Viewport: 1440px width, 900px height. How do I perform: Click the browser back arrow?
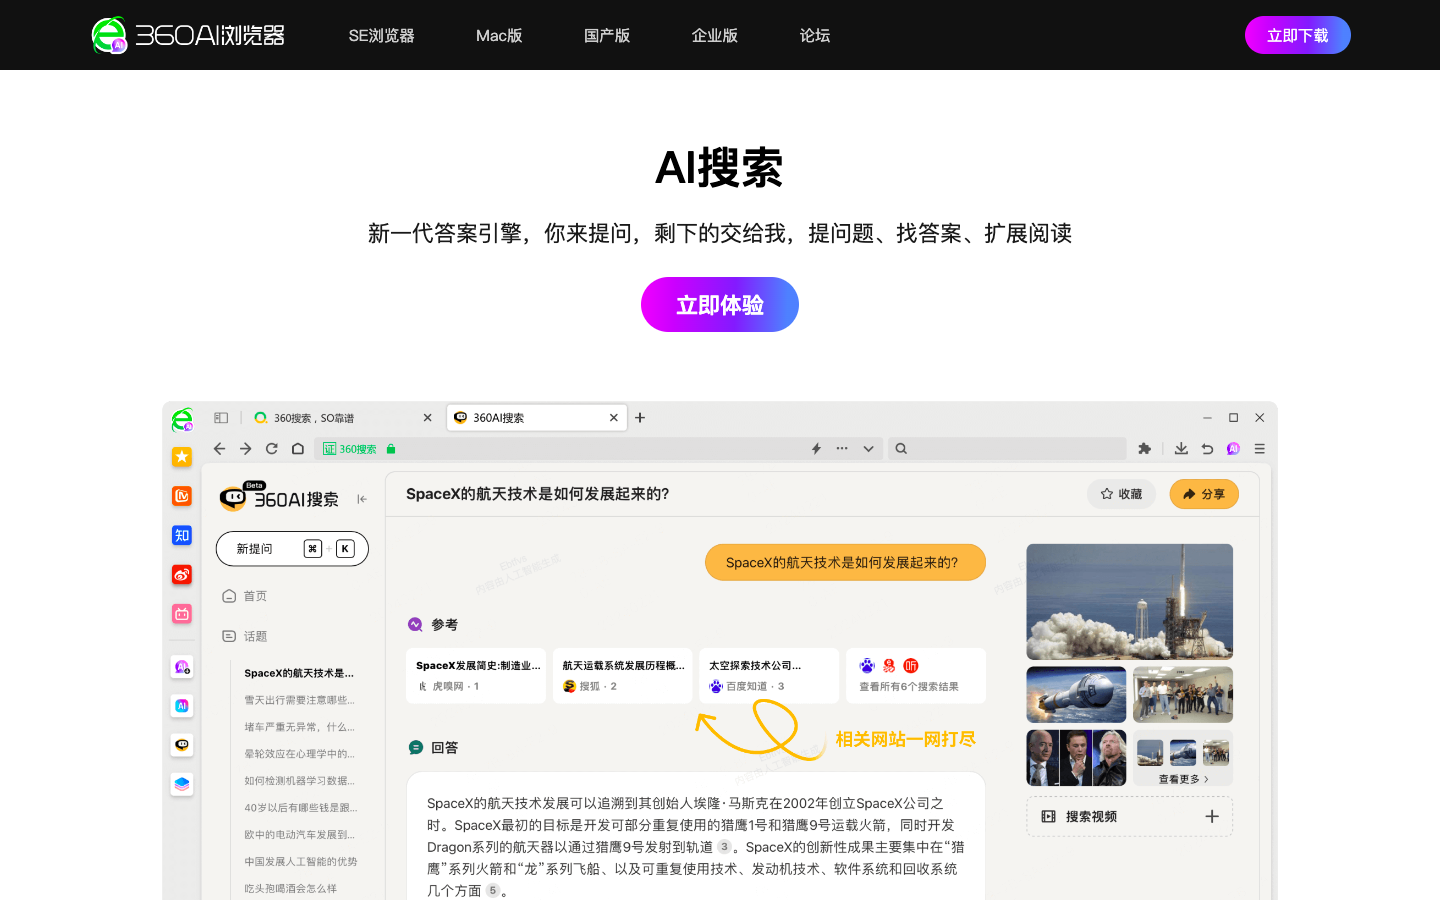coord(220,449)
